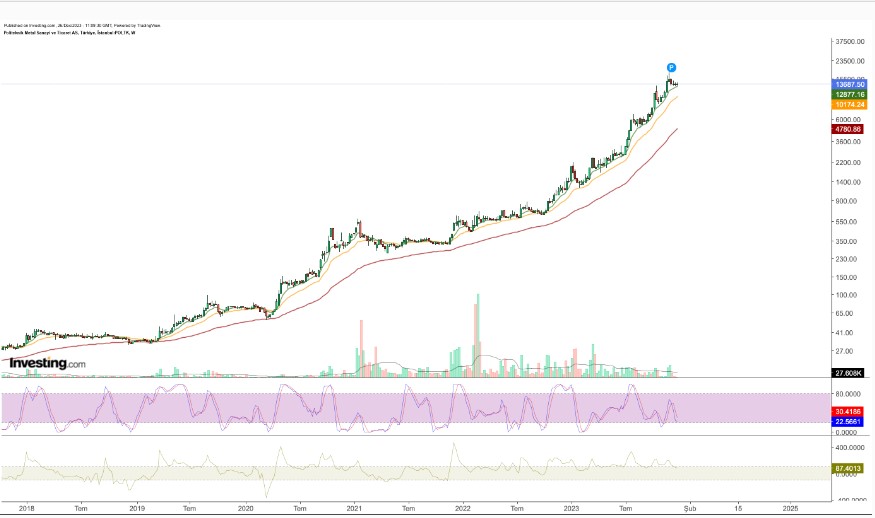Click the 80.0000 level on the stochastic scale
875x518 pixels.
(849, 393)
